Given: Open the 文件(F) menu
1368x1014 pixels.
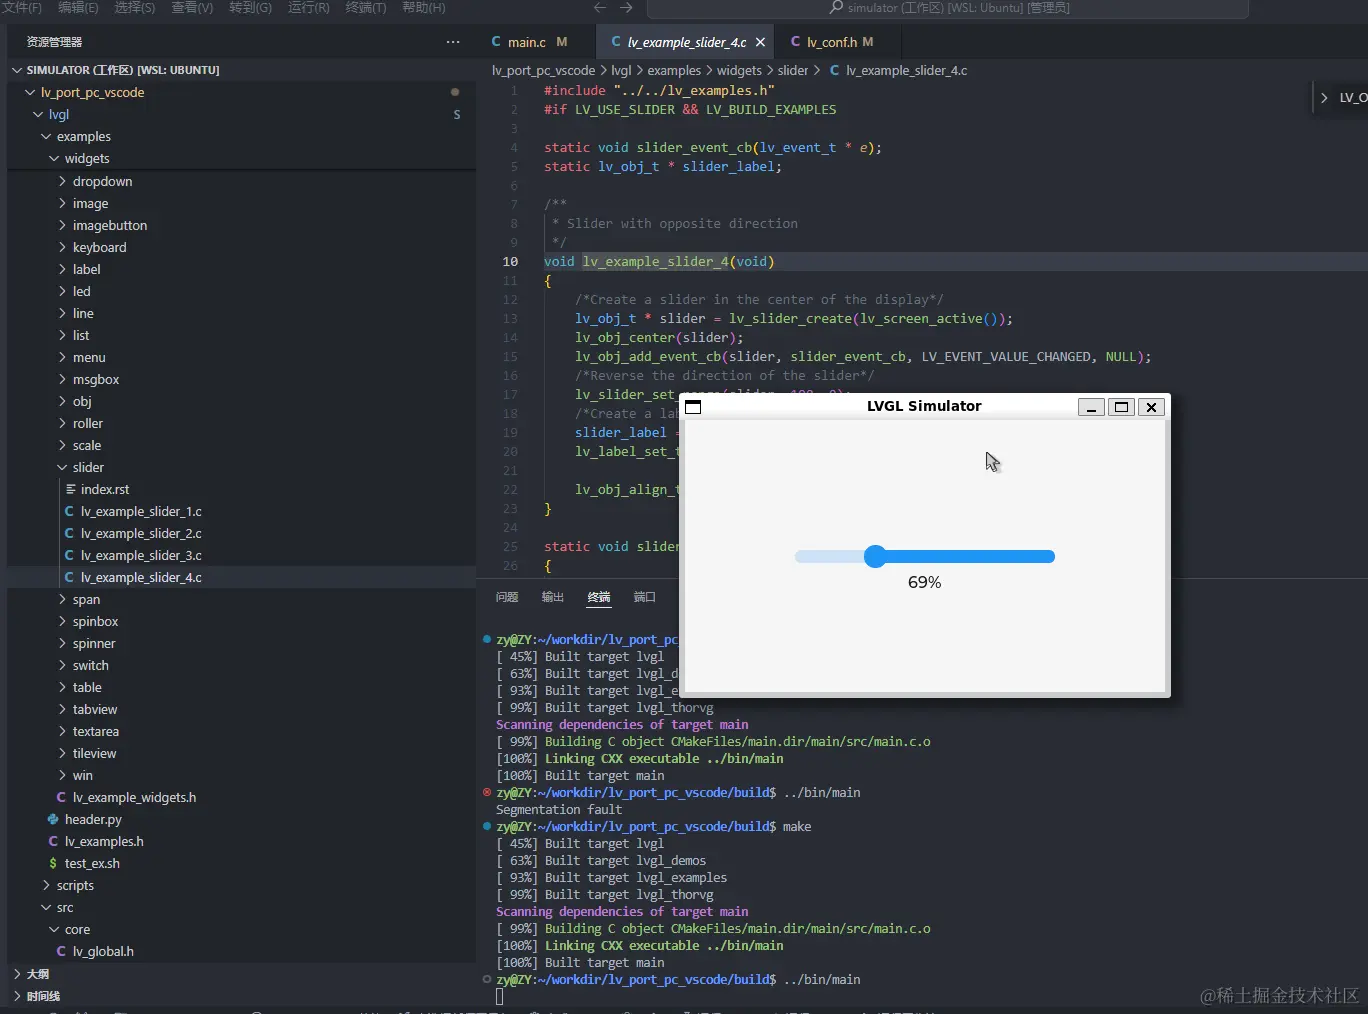Looking at the screenshot, I should click(x=22, y=8).
